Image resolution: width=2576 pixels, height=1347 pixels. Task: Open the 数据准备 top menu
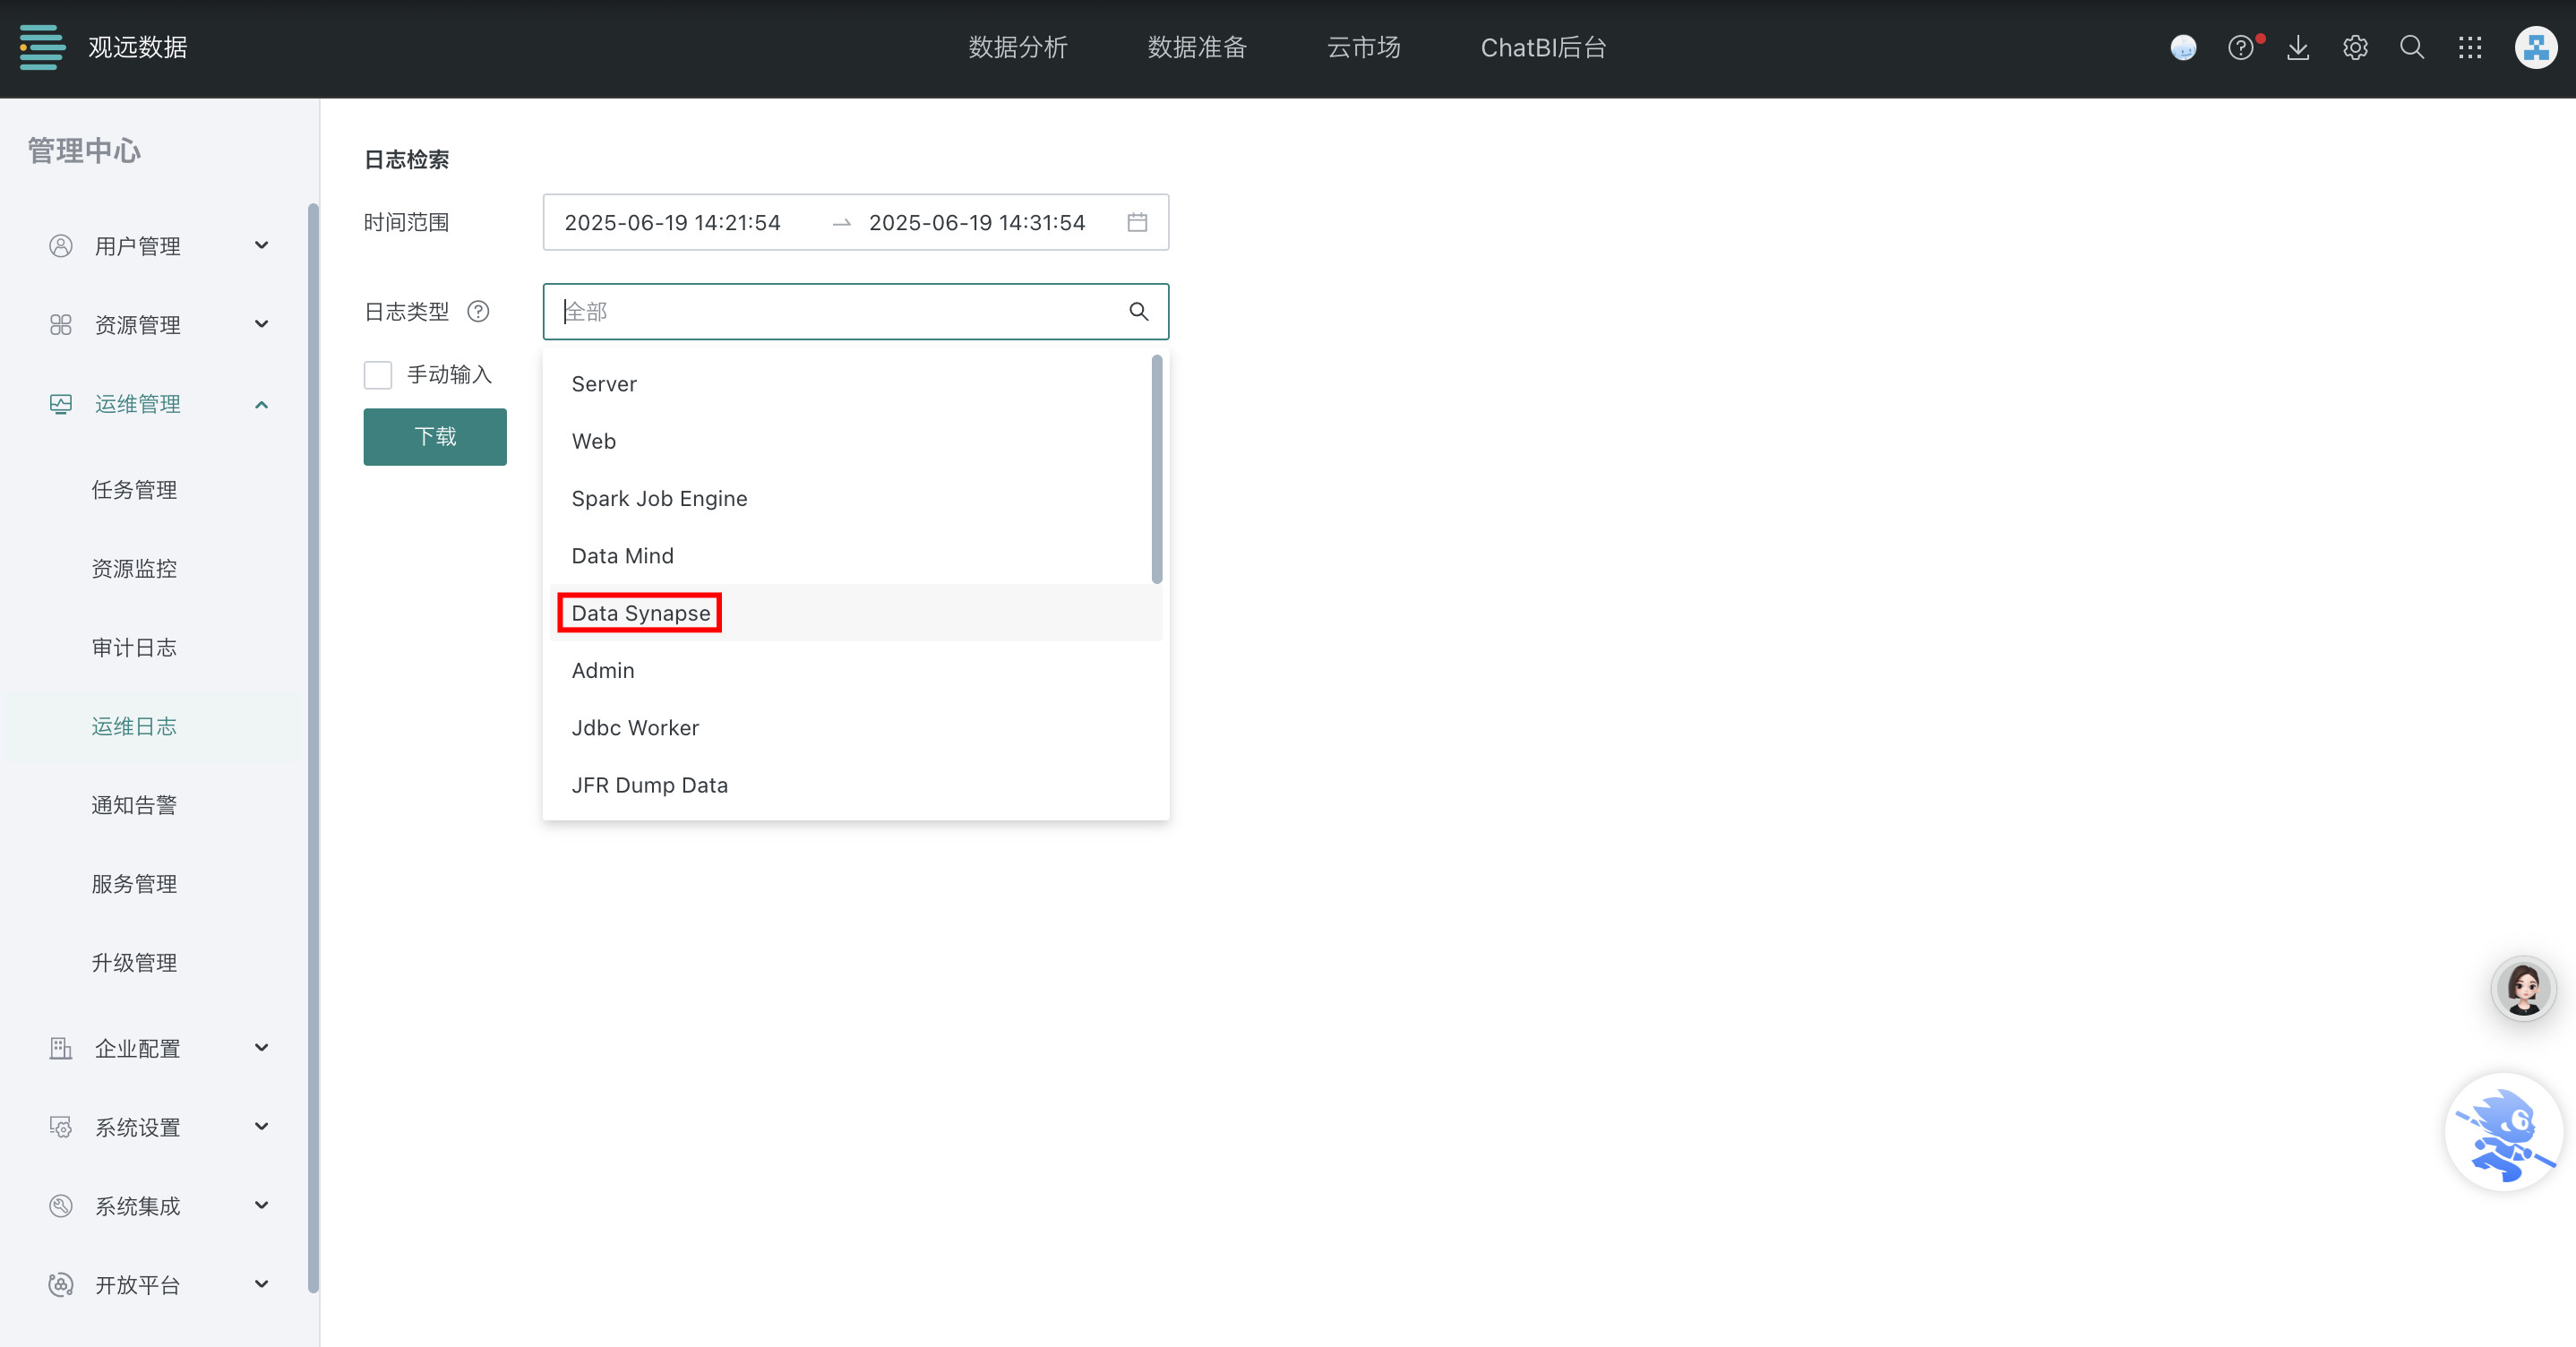click(x=1196, y=47)
